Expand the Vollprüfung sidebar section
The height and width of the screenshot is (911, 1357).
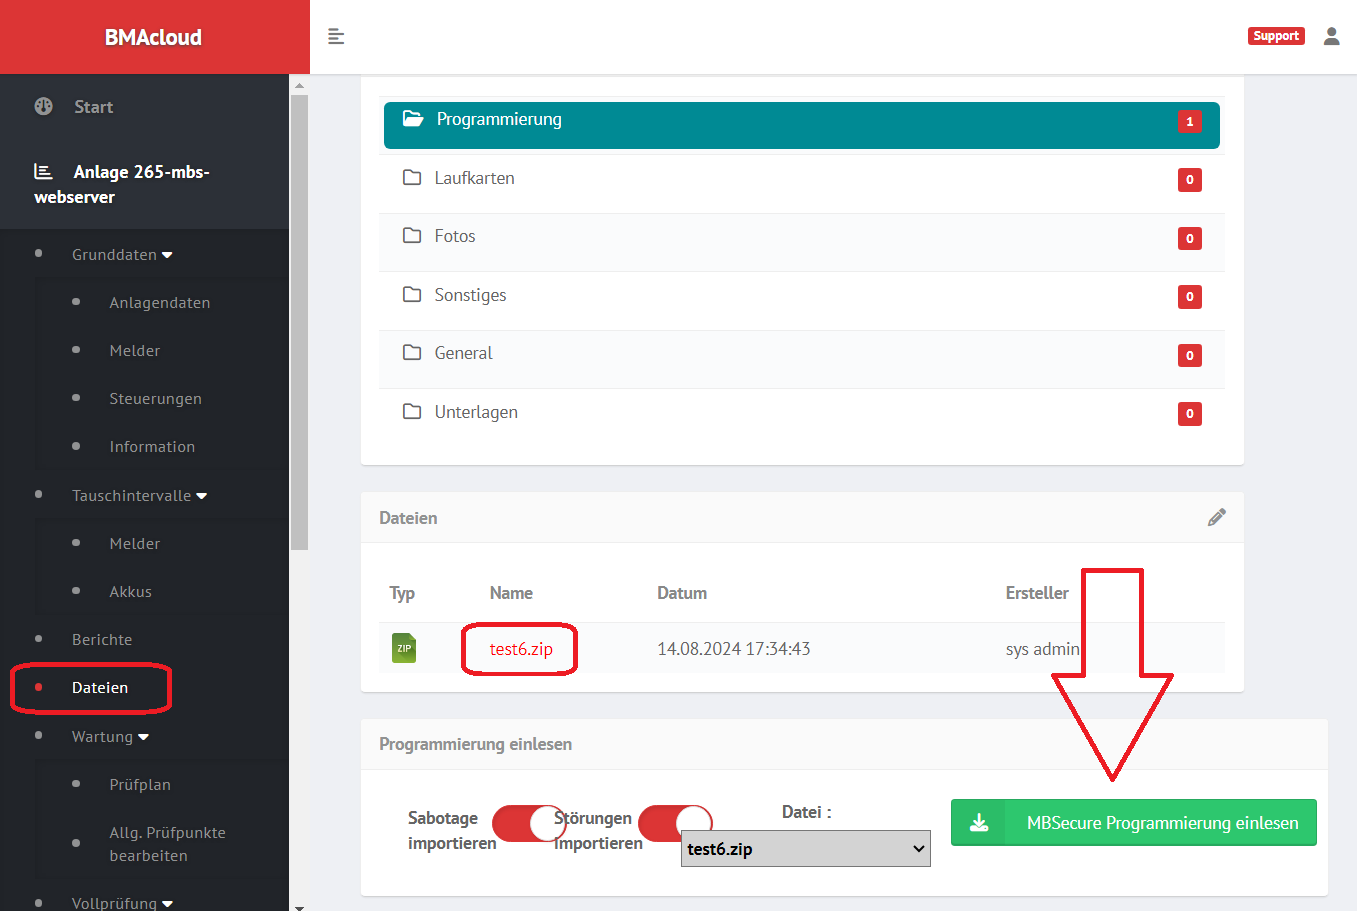[122, 903]
